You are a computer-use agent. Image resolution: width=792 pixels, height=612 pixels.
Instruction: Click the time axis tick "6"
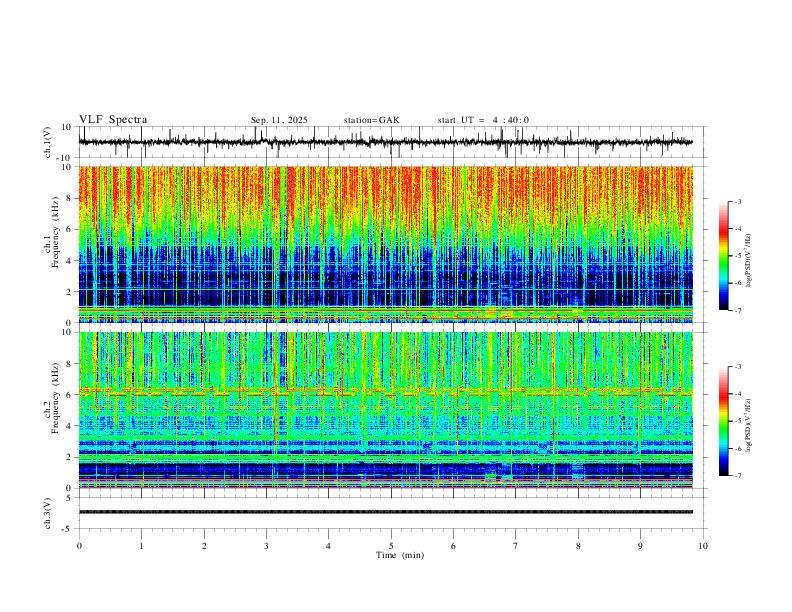pyautogui.click(x=453, y=546)
